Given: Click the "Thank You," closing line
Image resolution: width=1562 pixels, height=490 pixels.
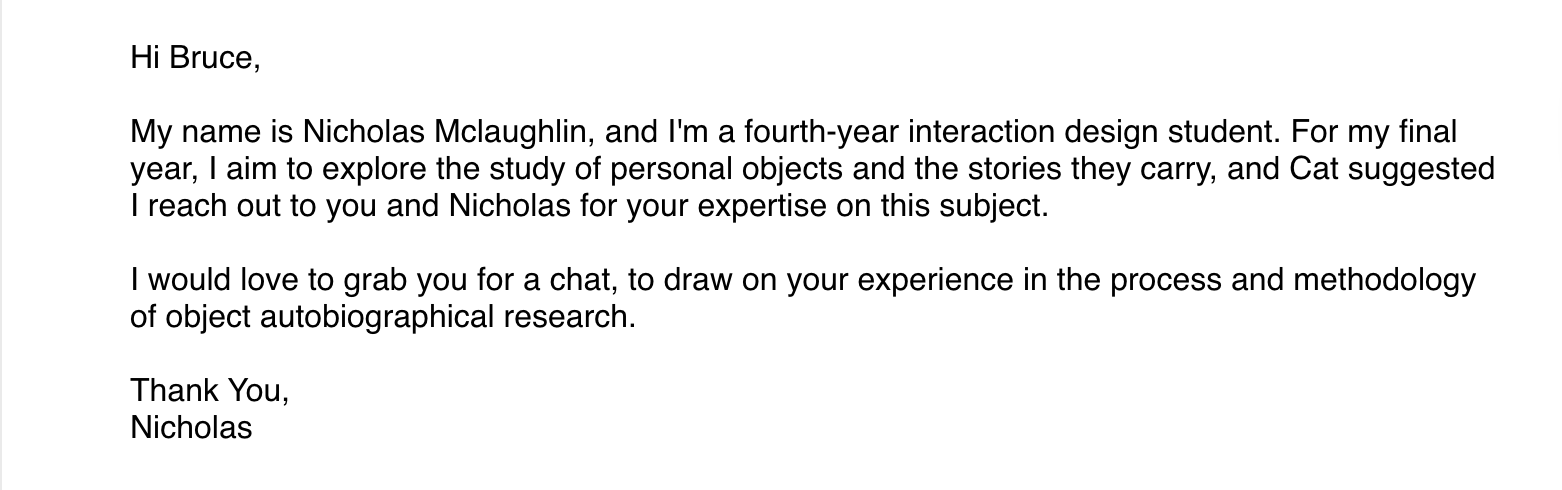Looking at the screenshot, I should pyautogui.click(x=209, y=390).
